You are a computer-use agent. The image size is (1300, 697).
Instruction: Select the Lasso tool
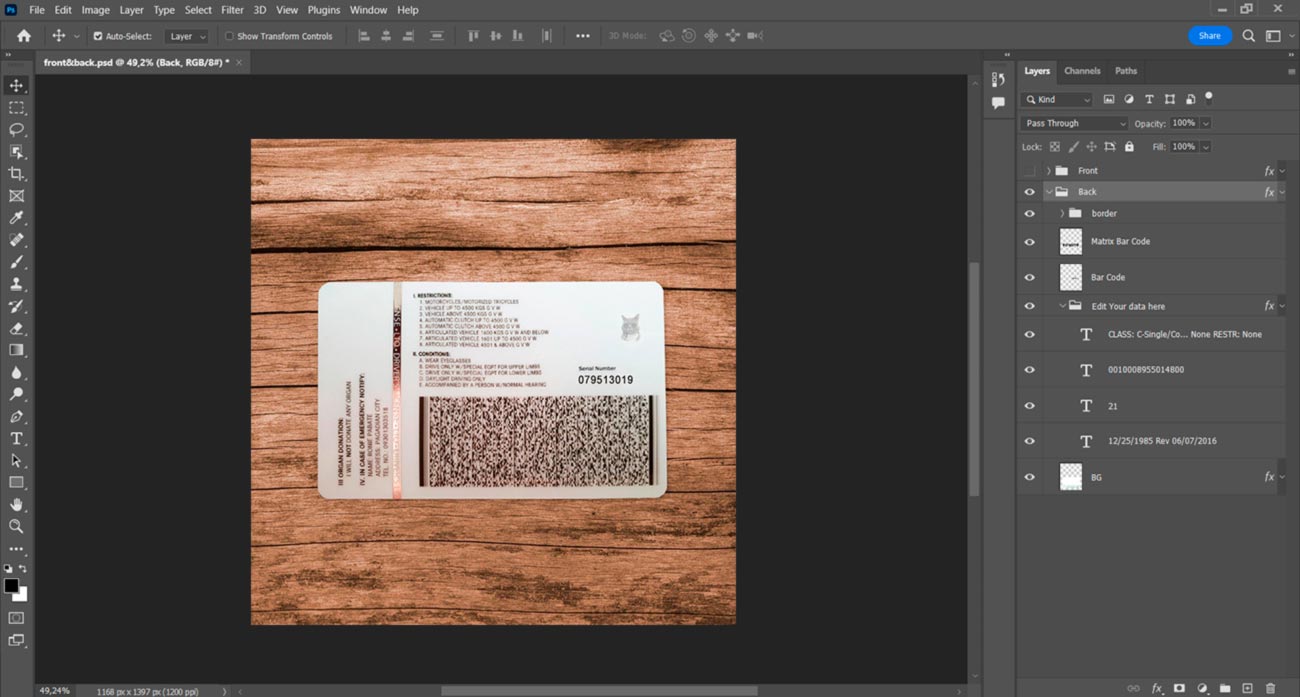(16, 130)
